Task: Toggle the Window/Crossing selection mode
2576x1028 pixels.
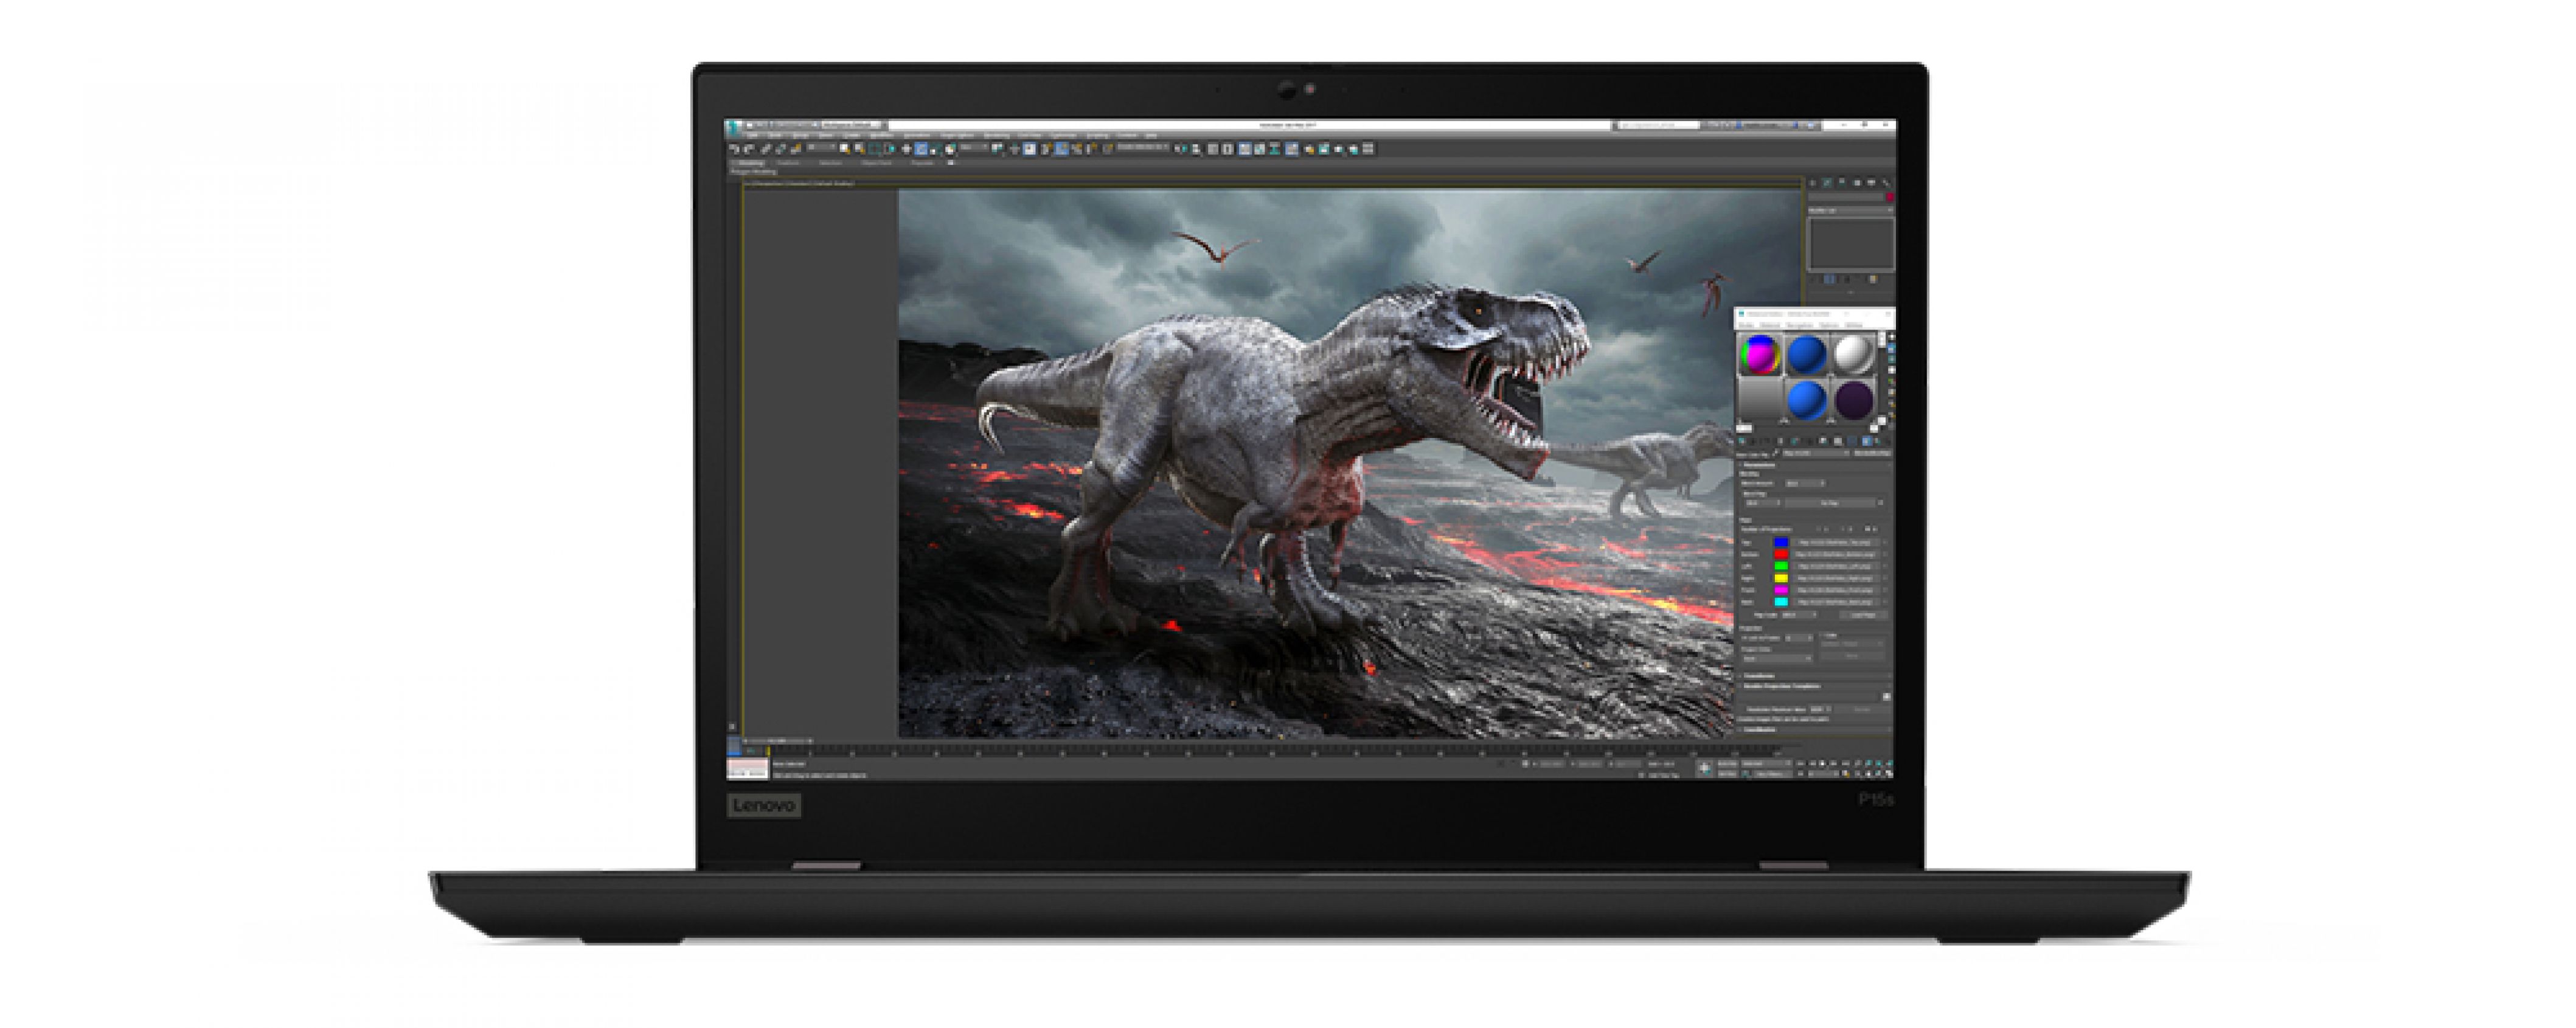Action: point(890,149)
